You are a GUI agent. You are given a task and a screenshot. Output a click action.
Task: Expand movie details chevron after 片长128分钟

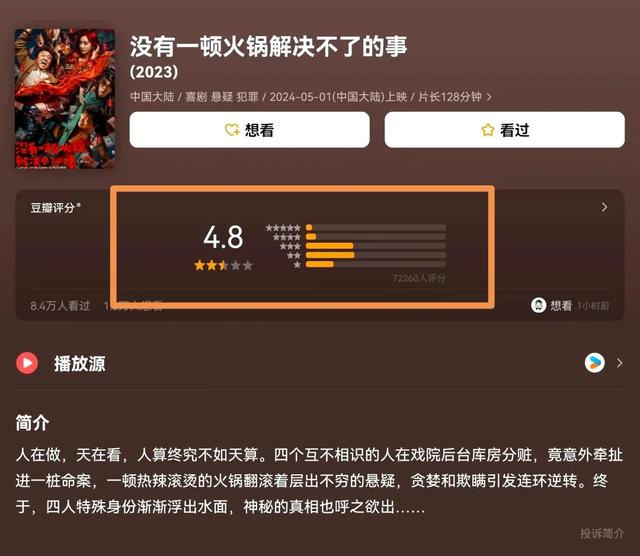point(489,97)
